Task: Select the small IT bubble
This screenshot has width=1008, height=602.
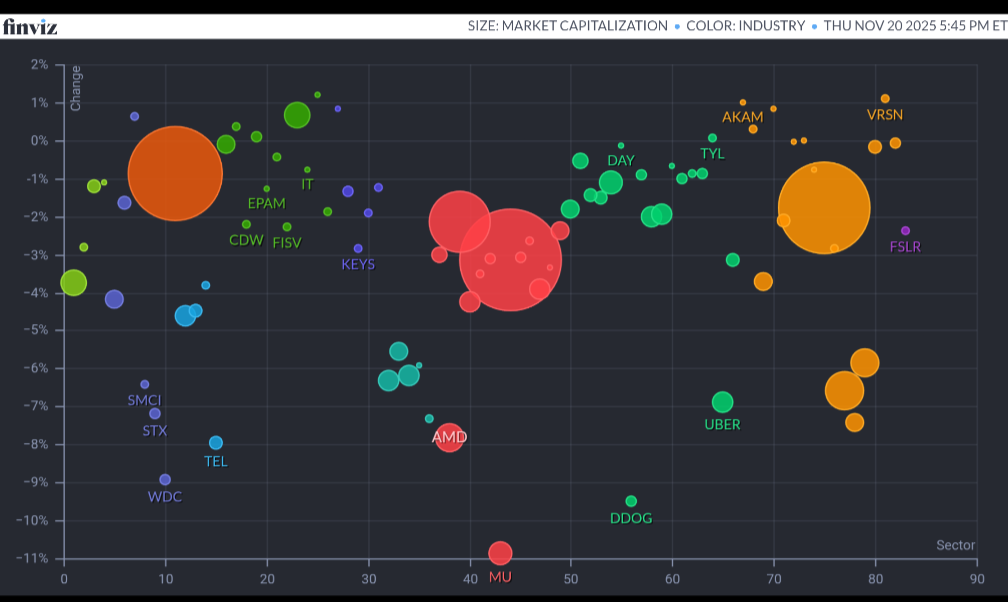Action: click(x=307, y=170)
